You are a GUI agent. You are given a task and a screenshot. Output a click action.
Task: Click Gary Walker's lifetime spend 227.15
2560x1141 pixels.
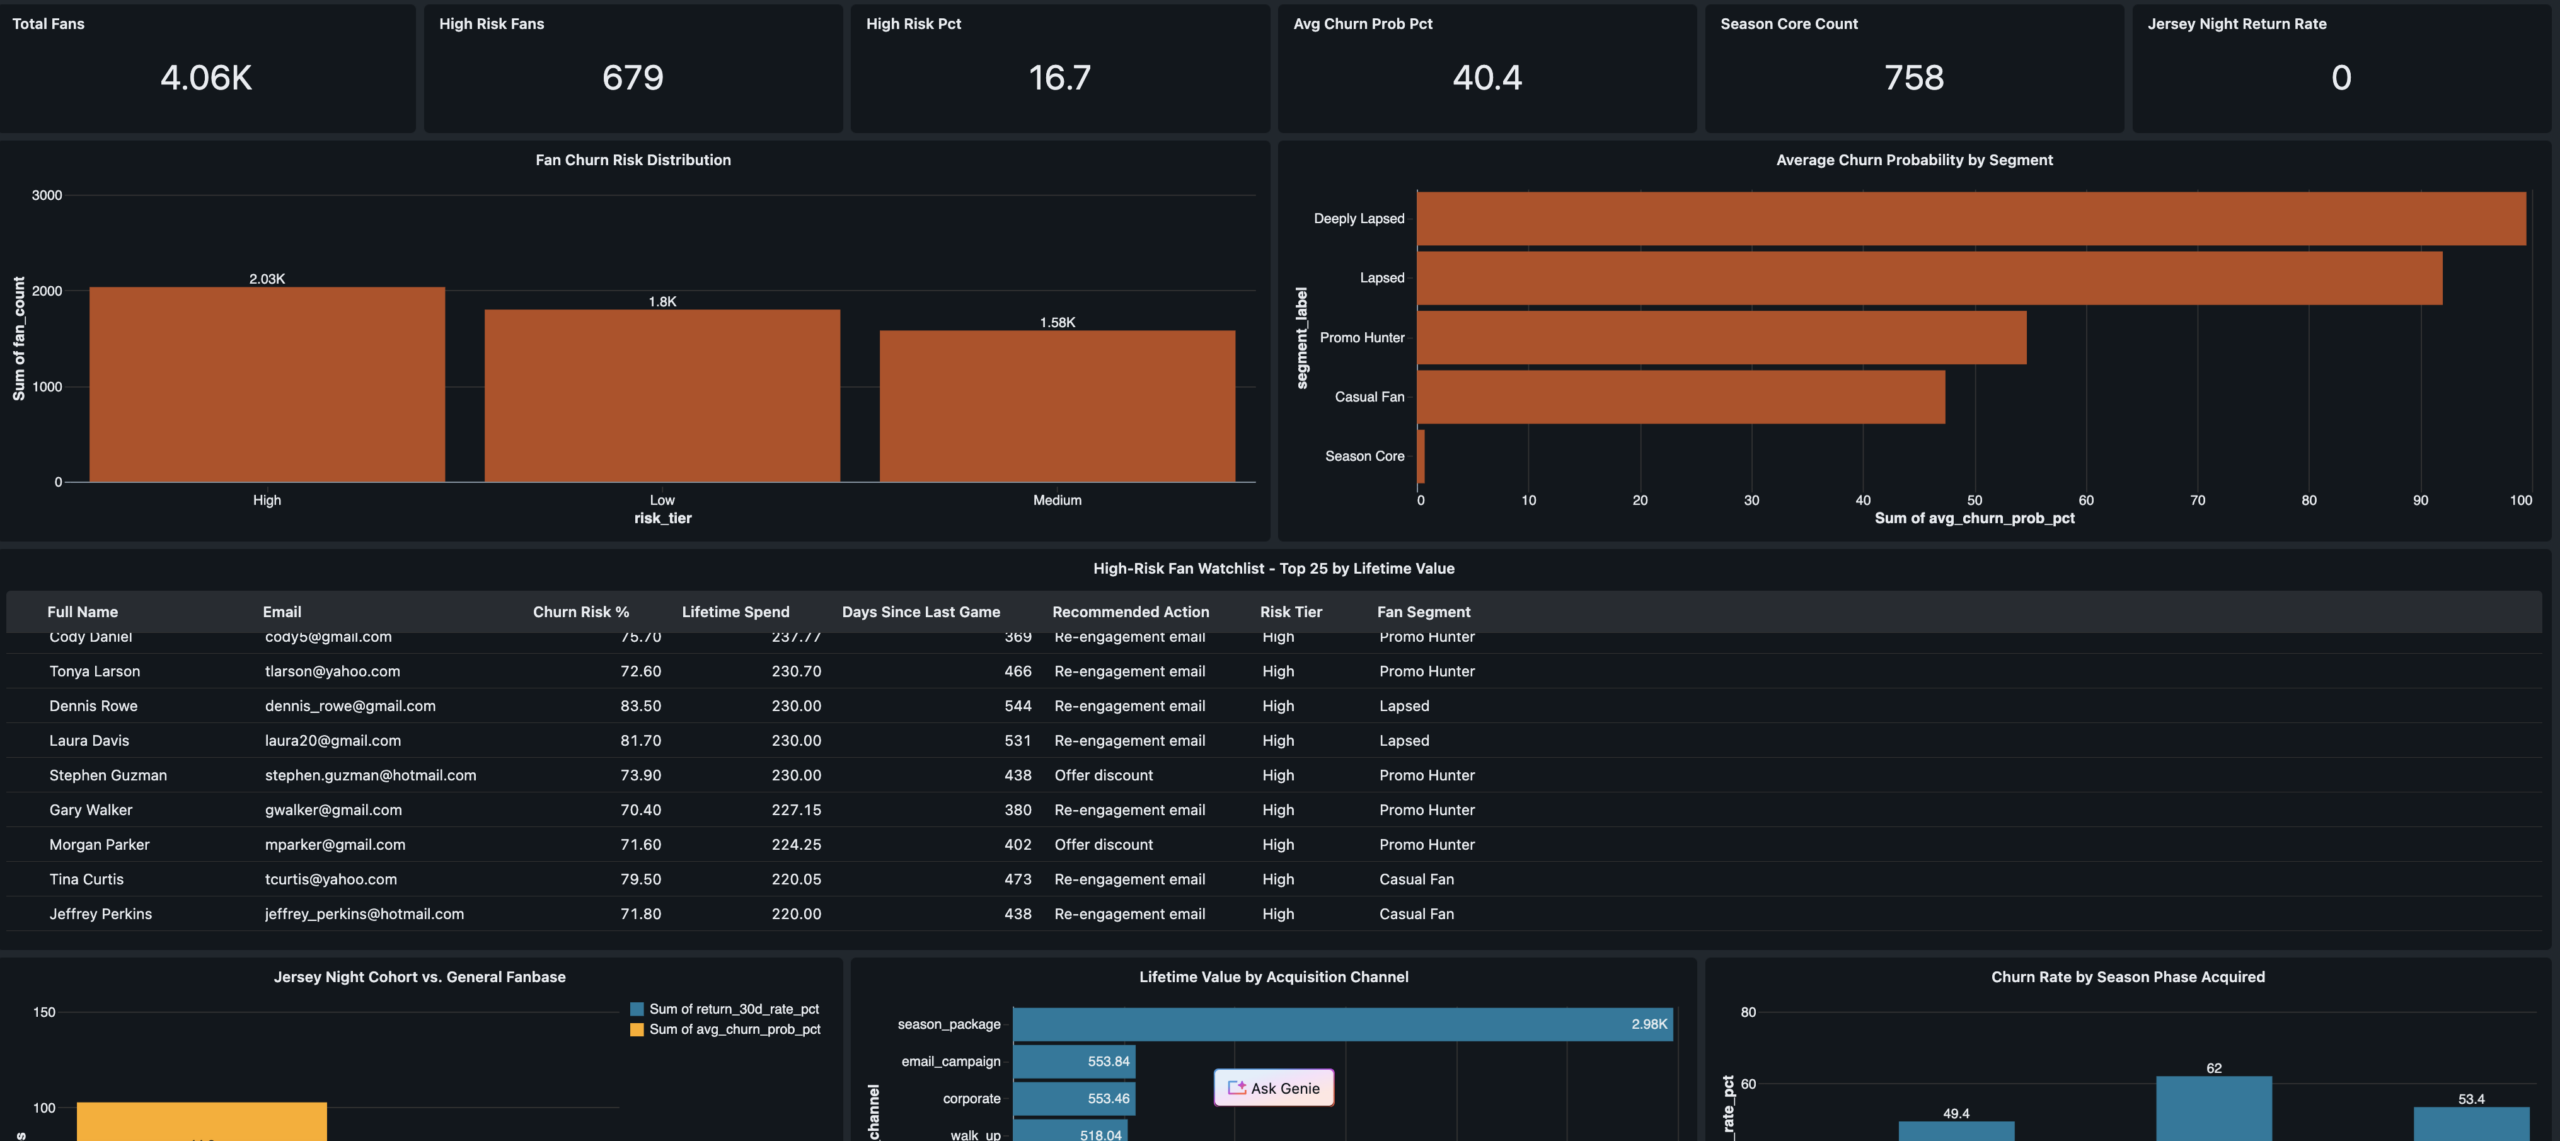pyautogui.click(x=797, y=810)
